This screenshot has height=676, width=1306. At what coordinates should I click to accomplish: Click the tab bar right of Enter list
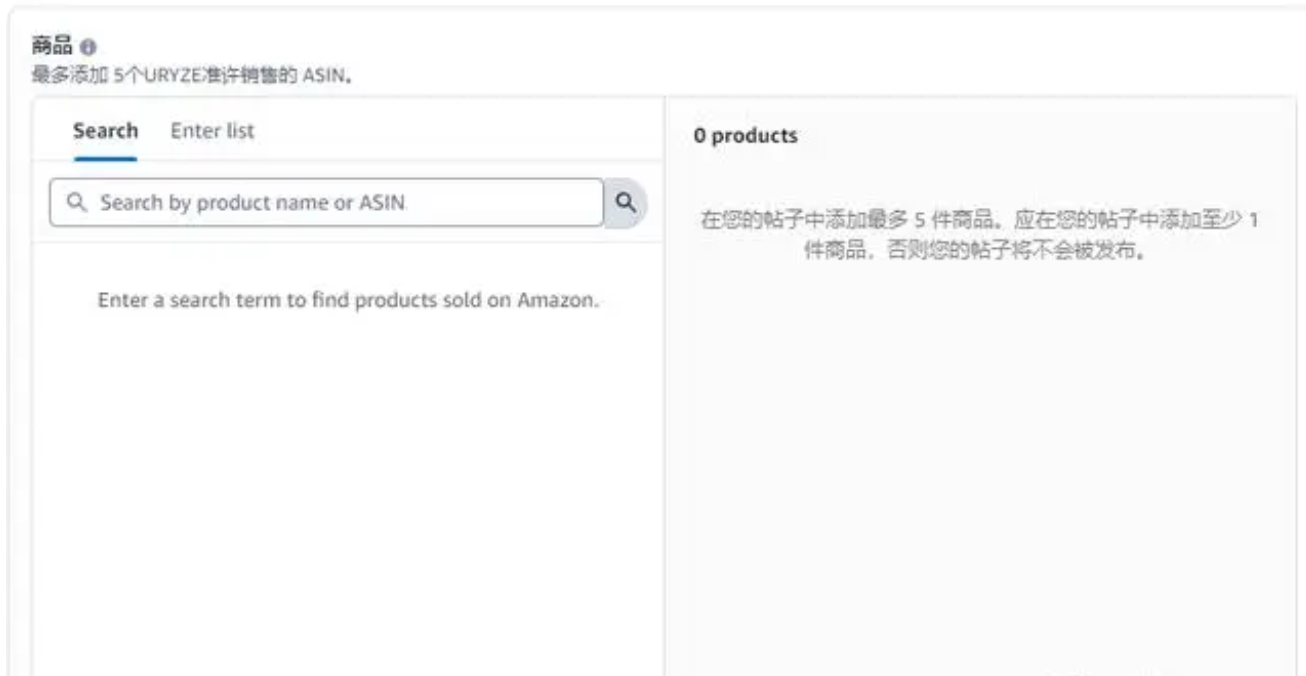pyautogui.click(x=450, y=131)
